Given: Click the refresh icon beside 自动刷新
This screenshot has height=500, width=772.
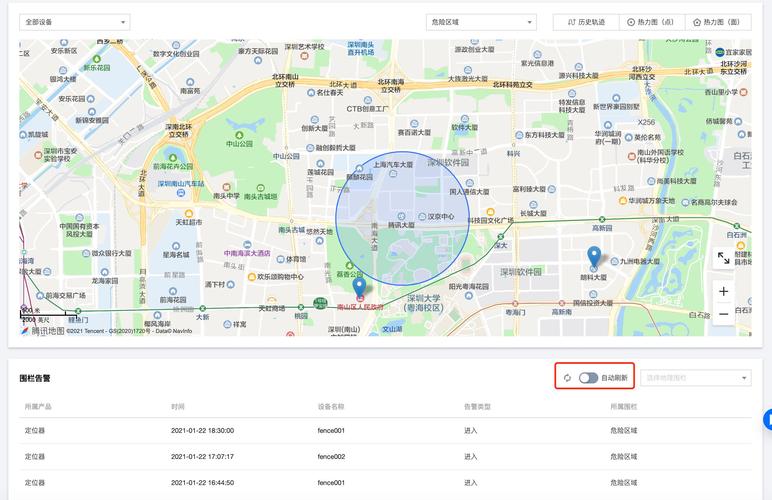Looking at the screenshot, I should coord(567,378).
